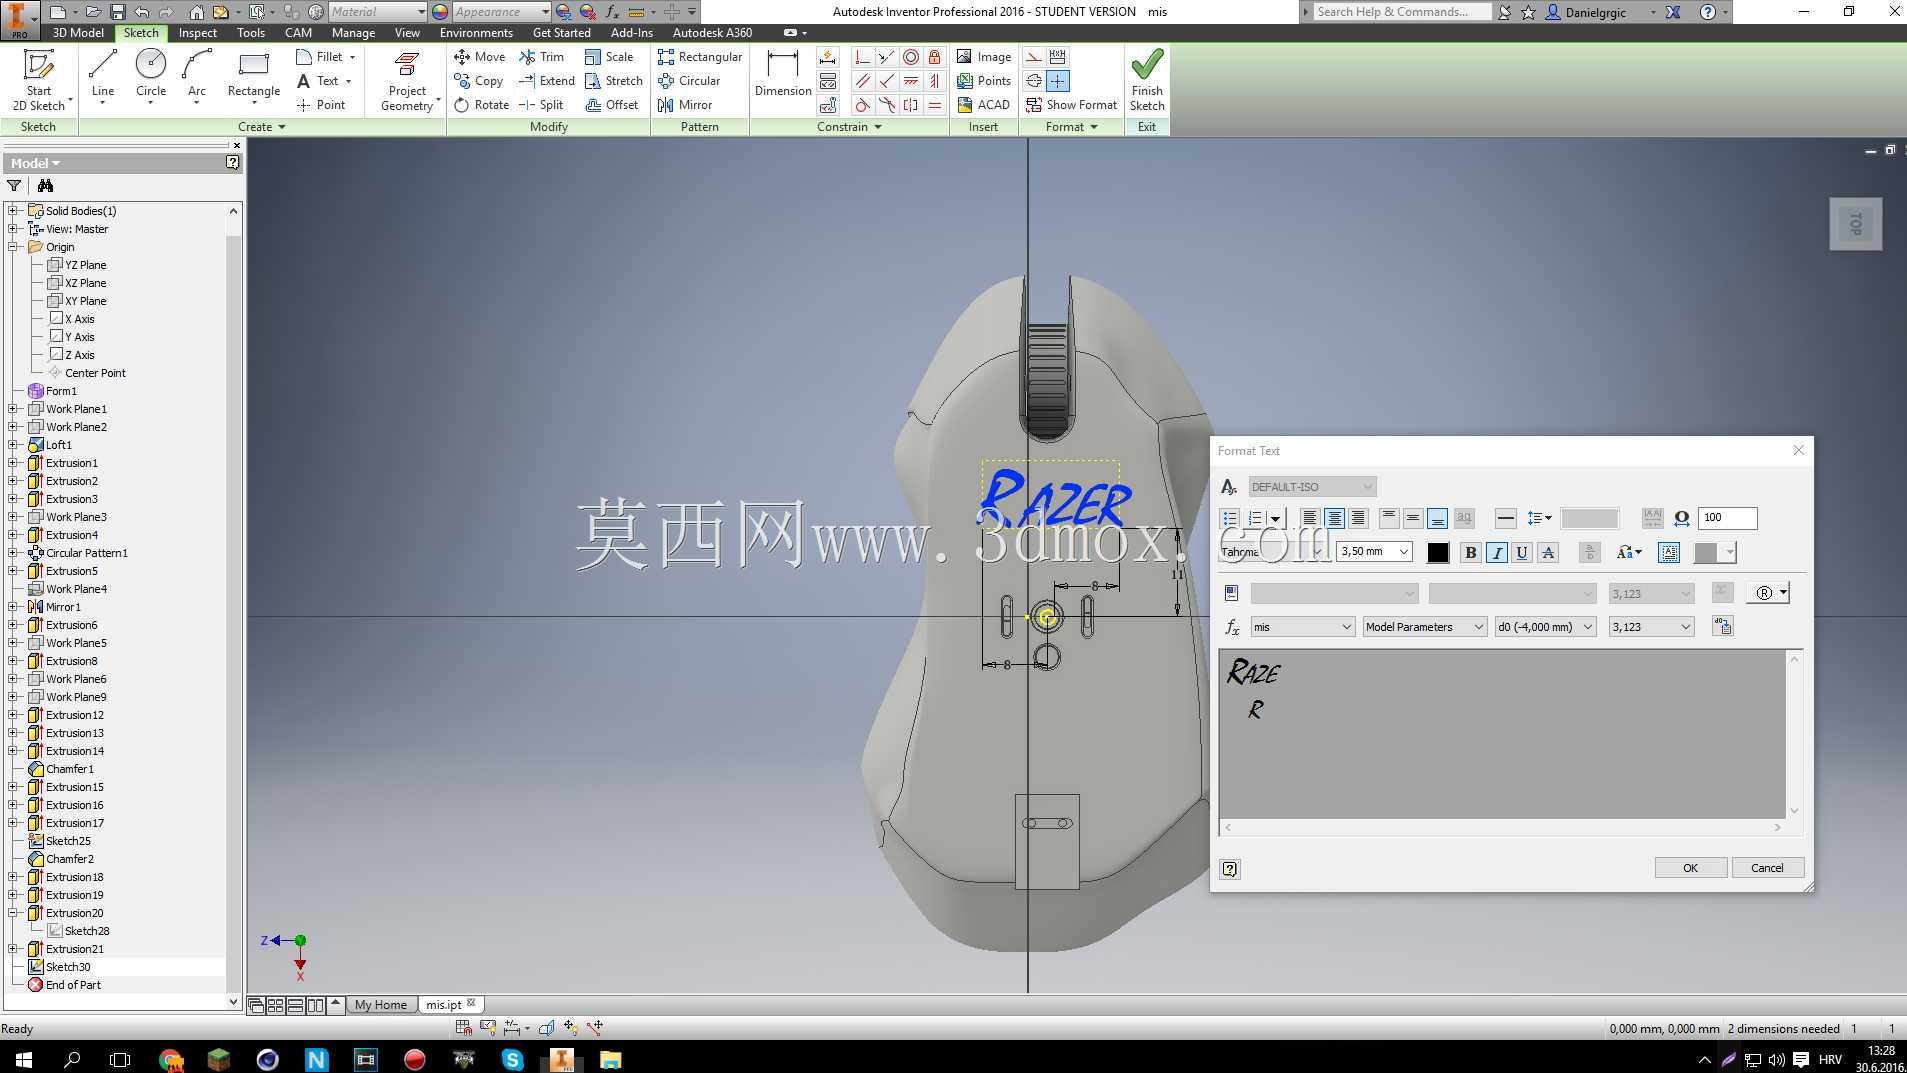This screenshot has width=1907, height=1073.
Task: Apply the symmetric constraint icon
Action: [x=911, y=105]
